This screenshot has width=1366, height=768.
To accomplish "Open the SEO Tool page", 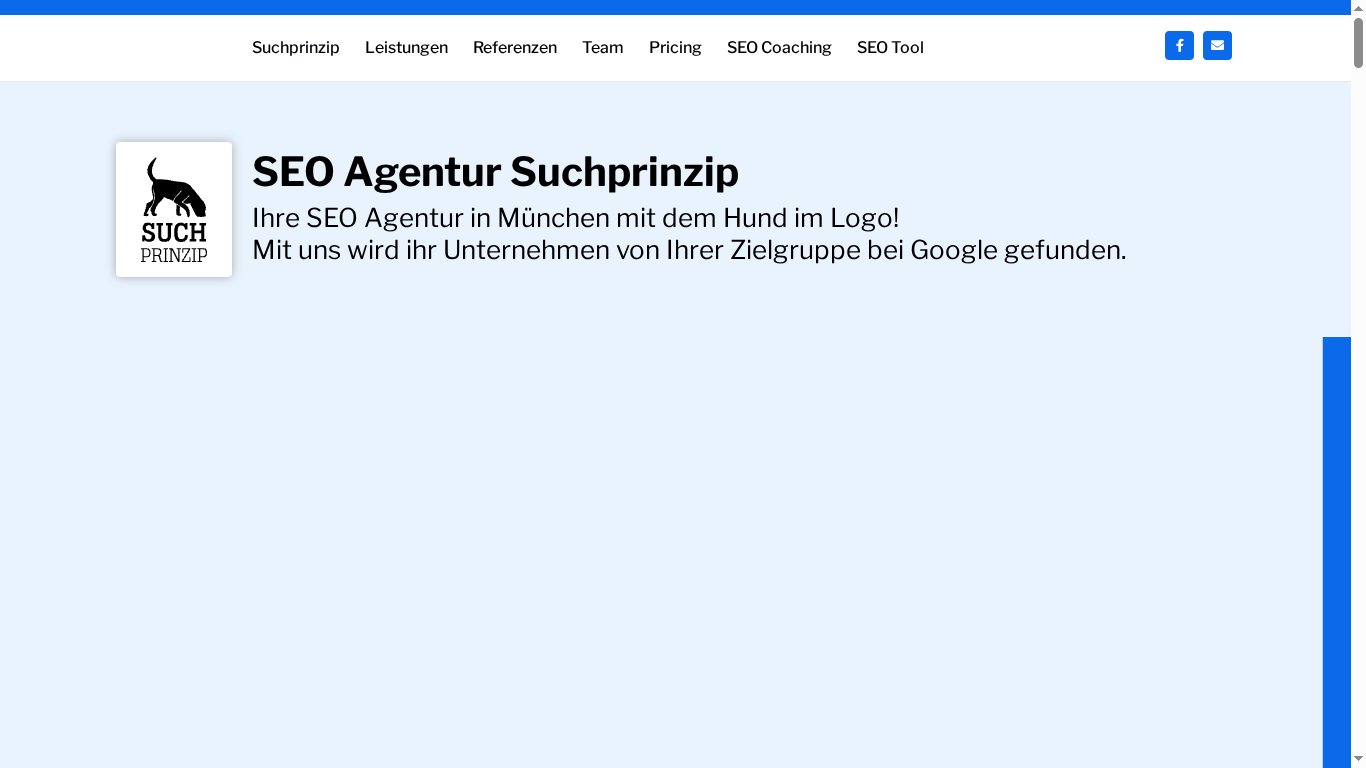I will [x=890, y=47].
